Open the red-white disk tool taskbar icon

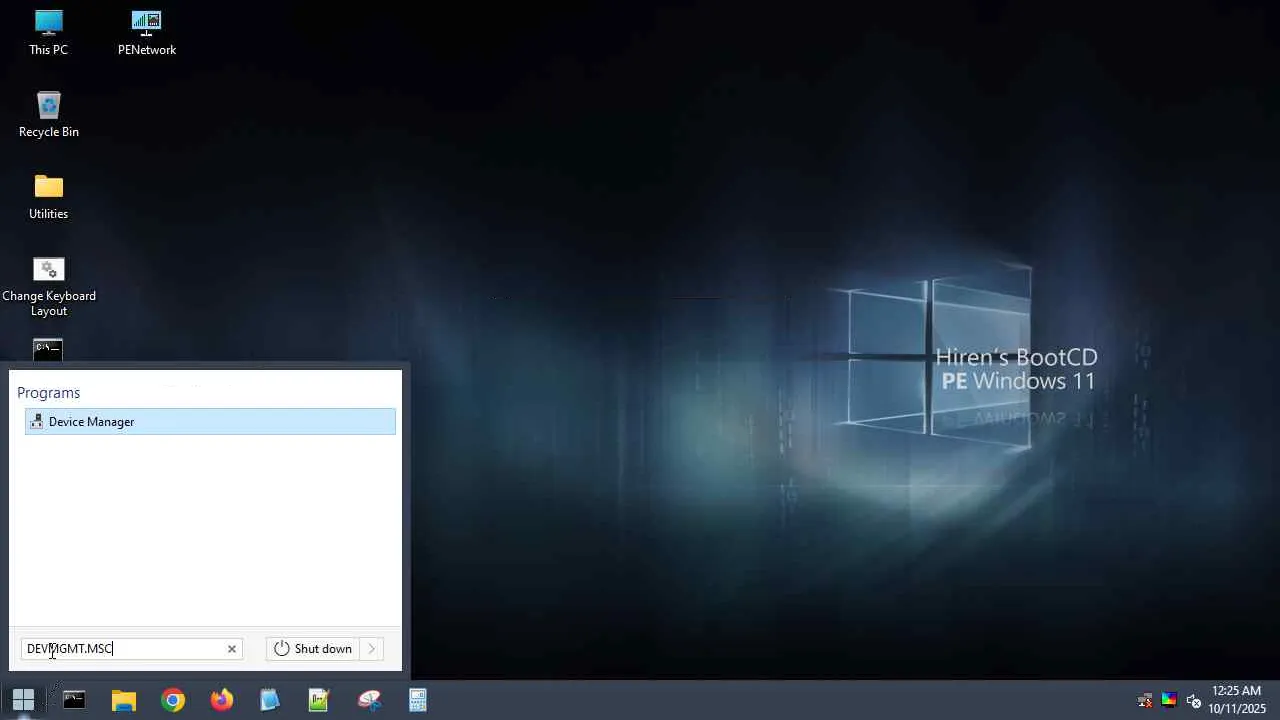tap(369, 700)
